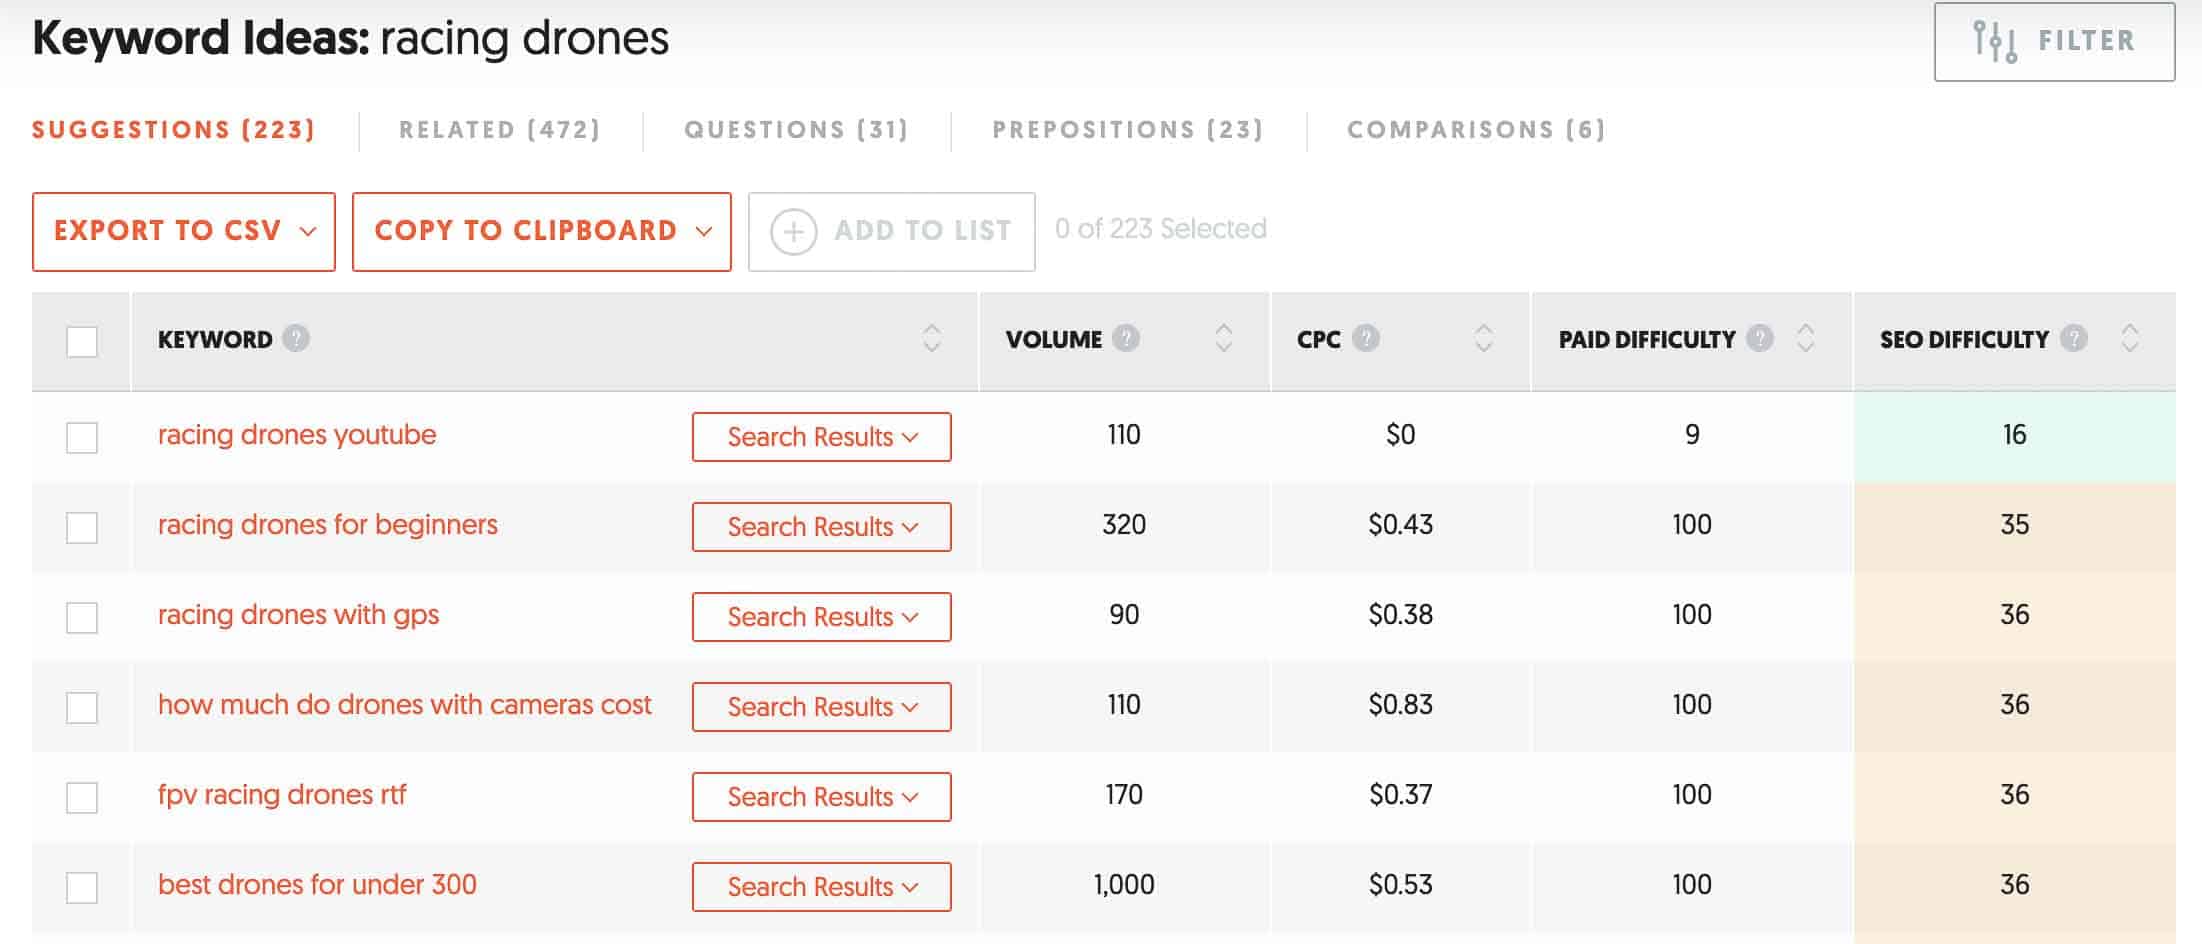Click the plus icon on ADD TO LIST
This screenshot has width=2202, height=944.
pyautogui.click(x=792, y=230)
